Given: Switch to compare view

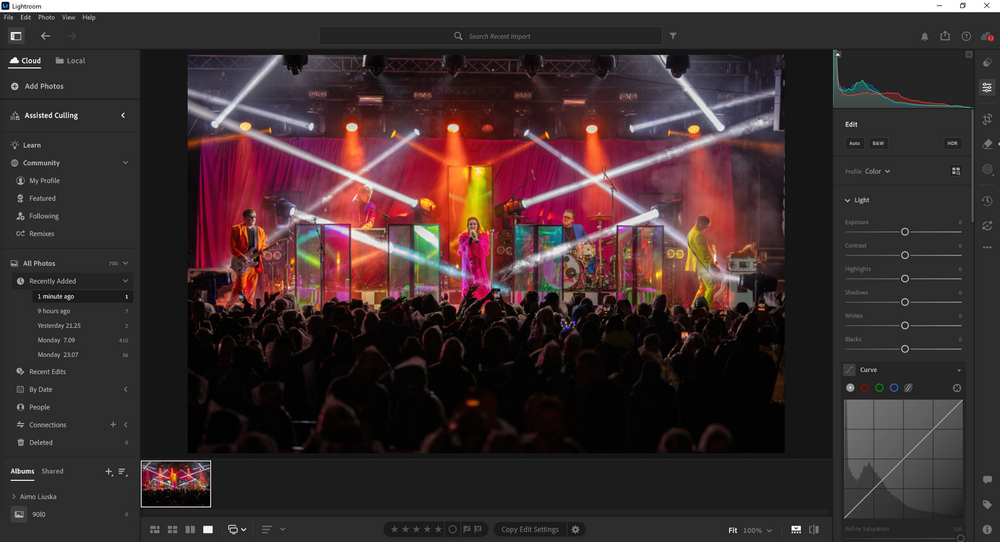Looking at the screenshot, I should [x=190, y=529].
